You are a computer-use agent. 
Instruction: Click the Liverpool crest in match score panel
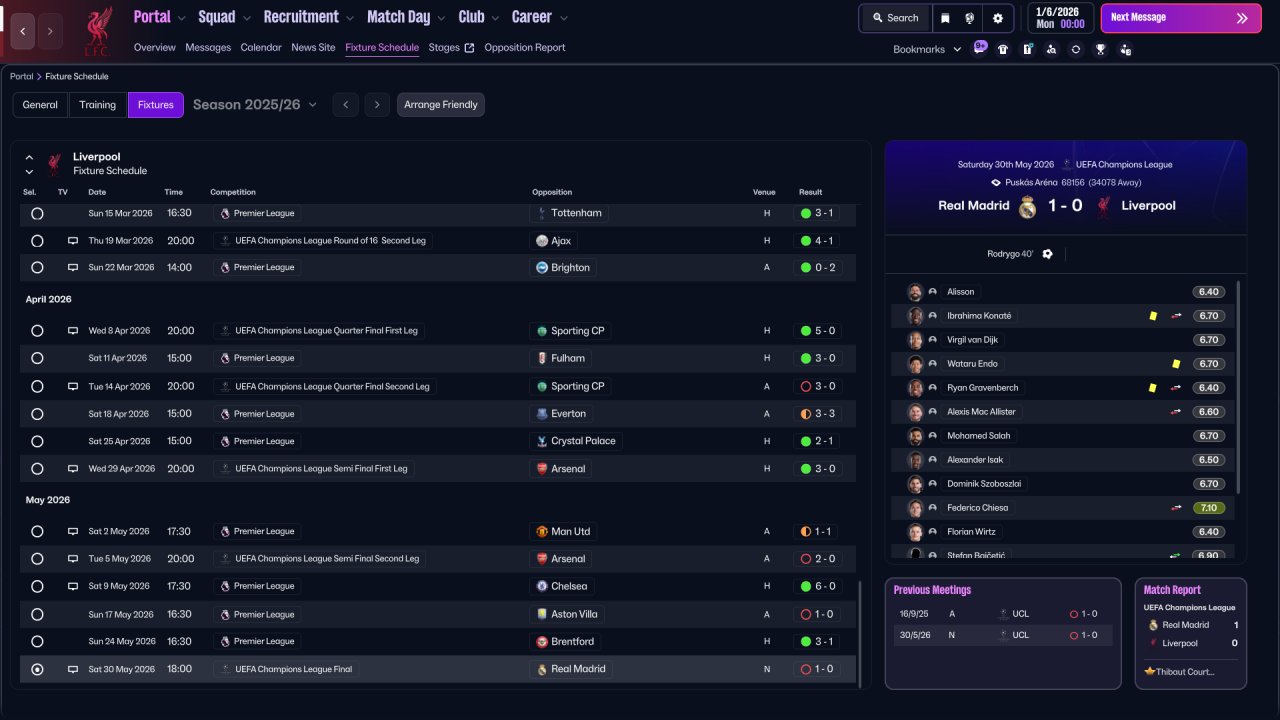(x=1104, y=207)
